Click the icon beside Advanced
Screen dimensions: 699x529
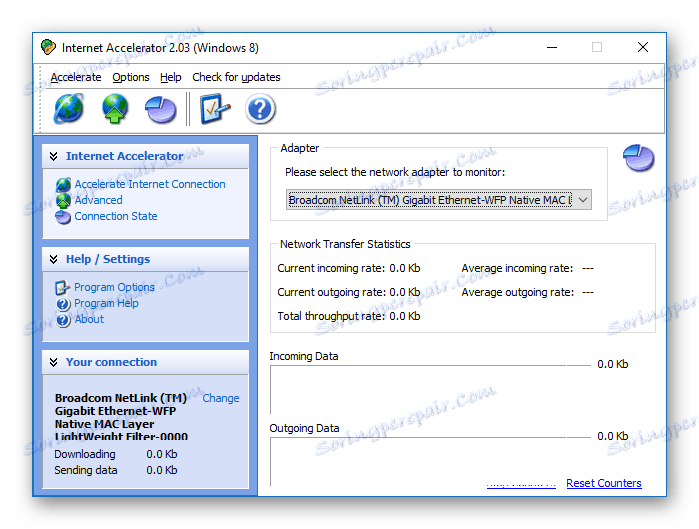(x=63, y=201)
